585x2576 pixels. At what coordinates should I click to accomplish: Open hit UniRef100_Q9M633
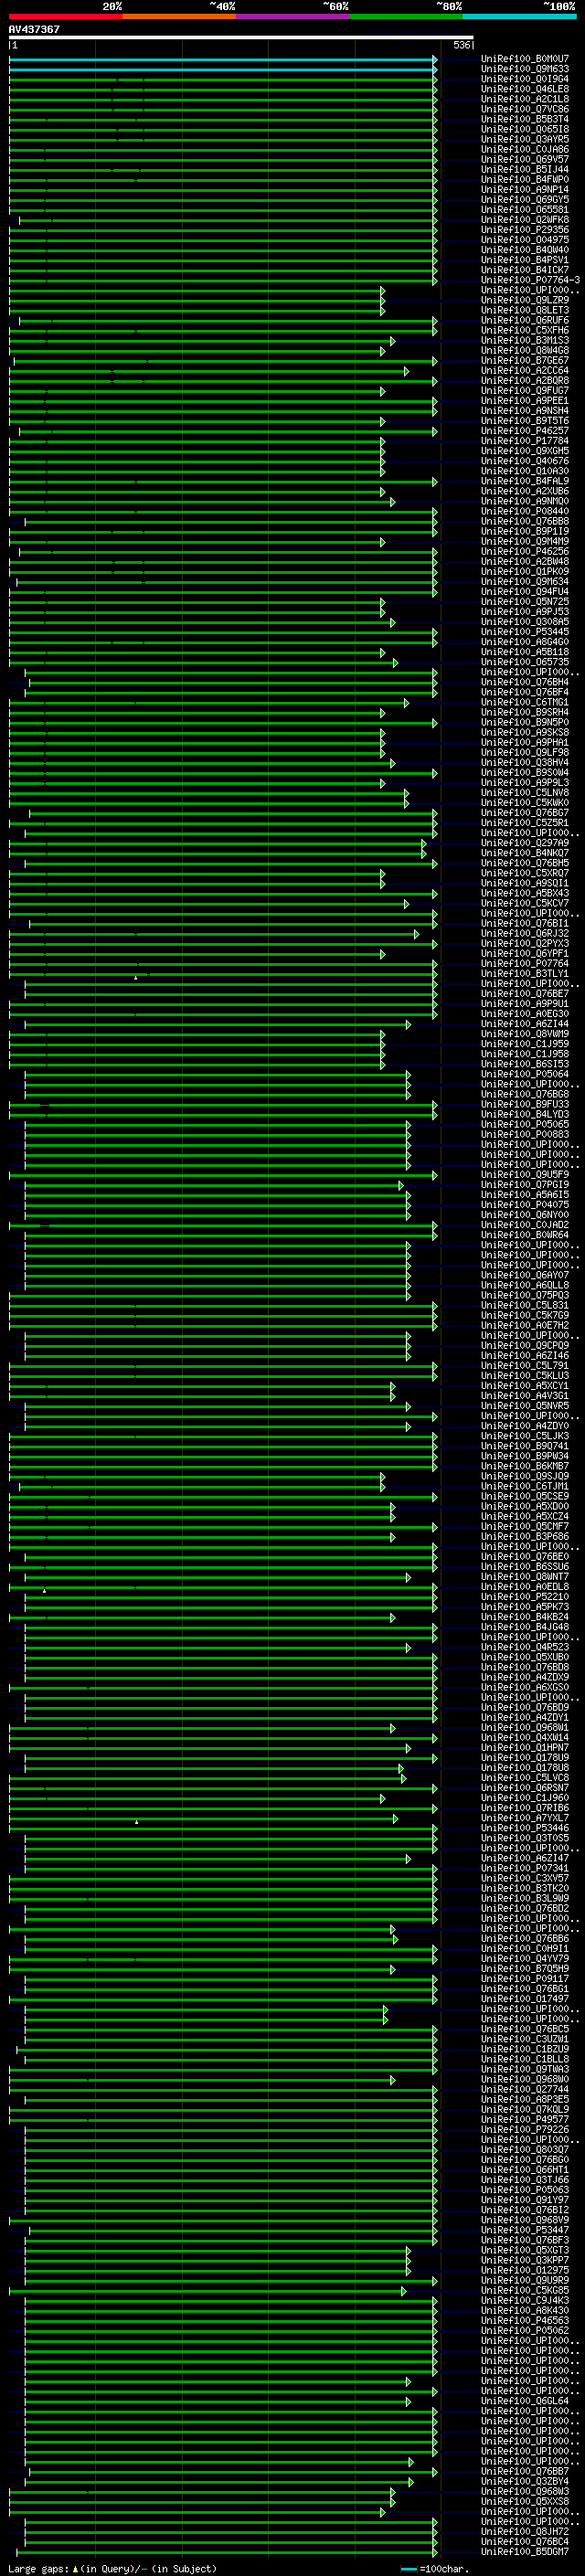(525, 69)
